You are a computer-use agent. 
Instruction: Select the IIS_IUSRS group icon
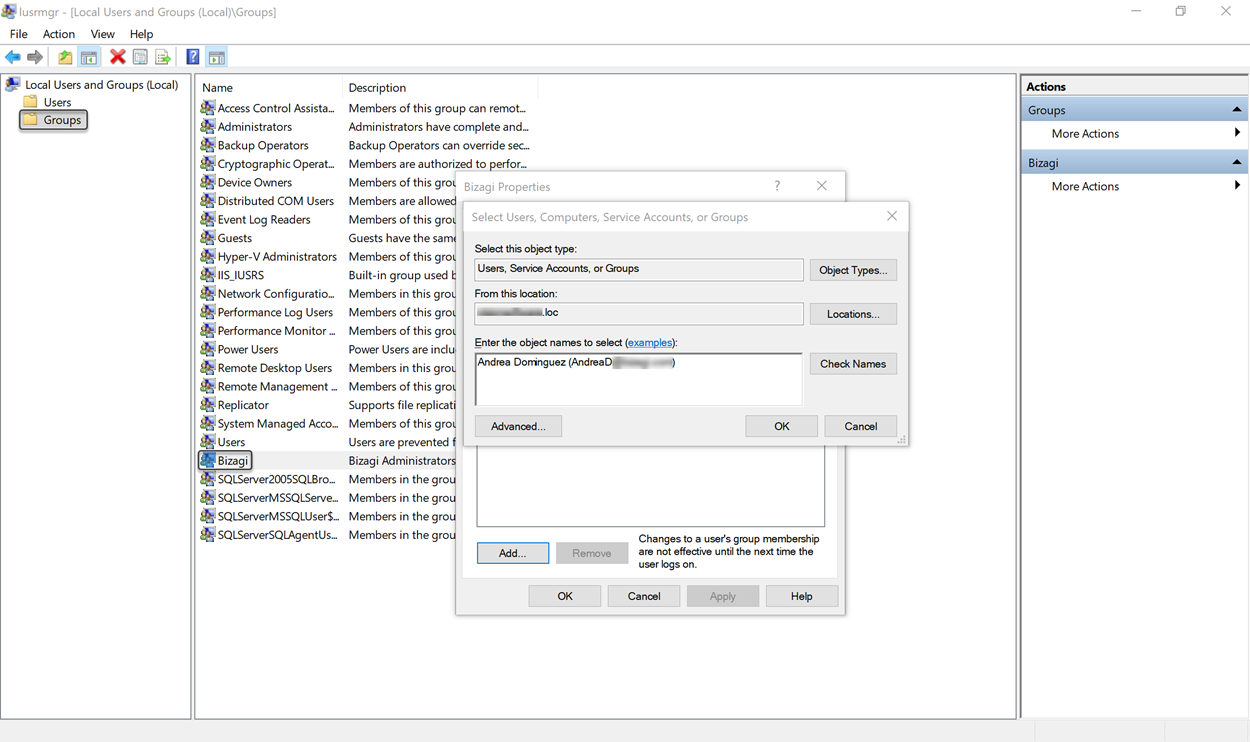208,275
